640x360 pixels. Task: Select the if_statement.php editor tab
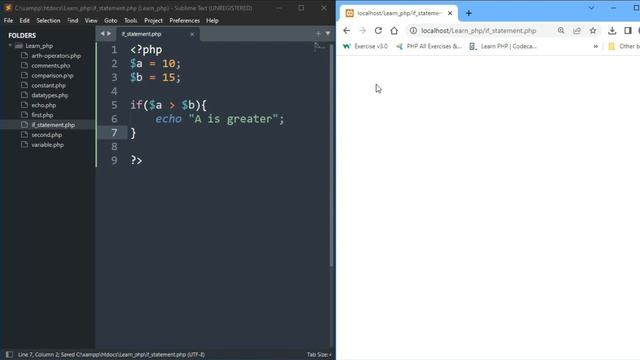(158, 34)
